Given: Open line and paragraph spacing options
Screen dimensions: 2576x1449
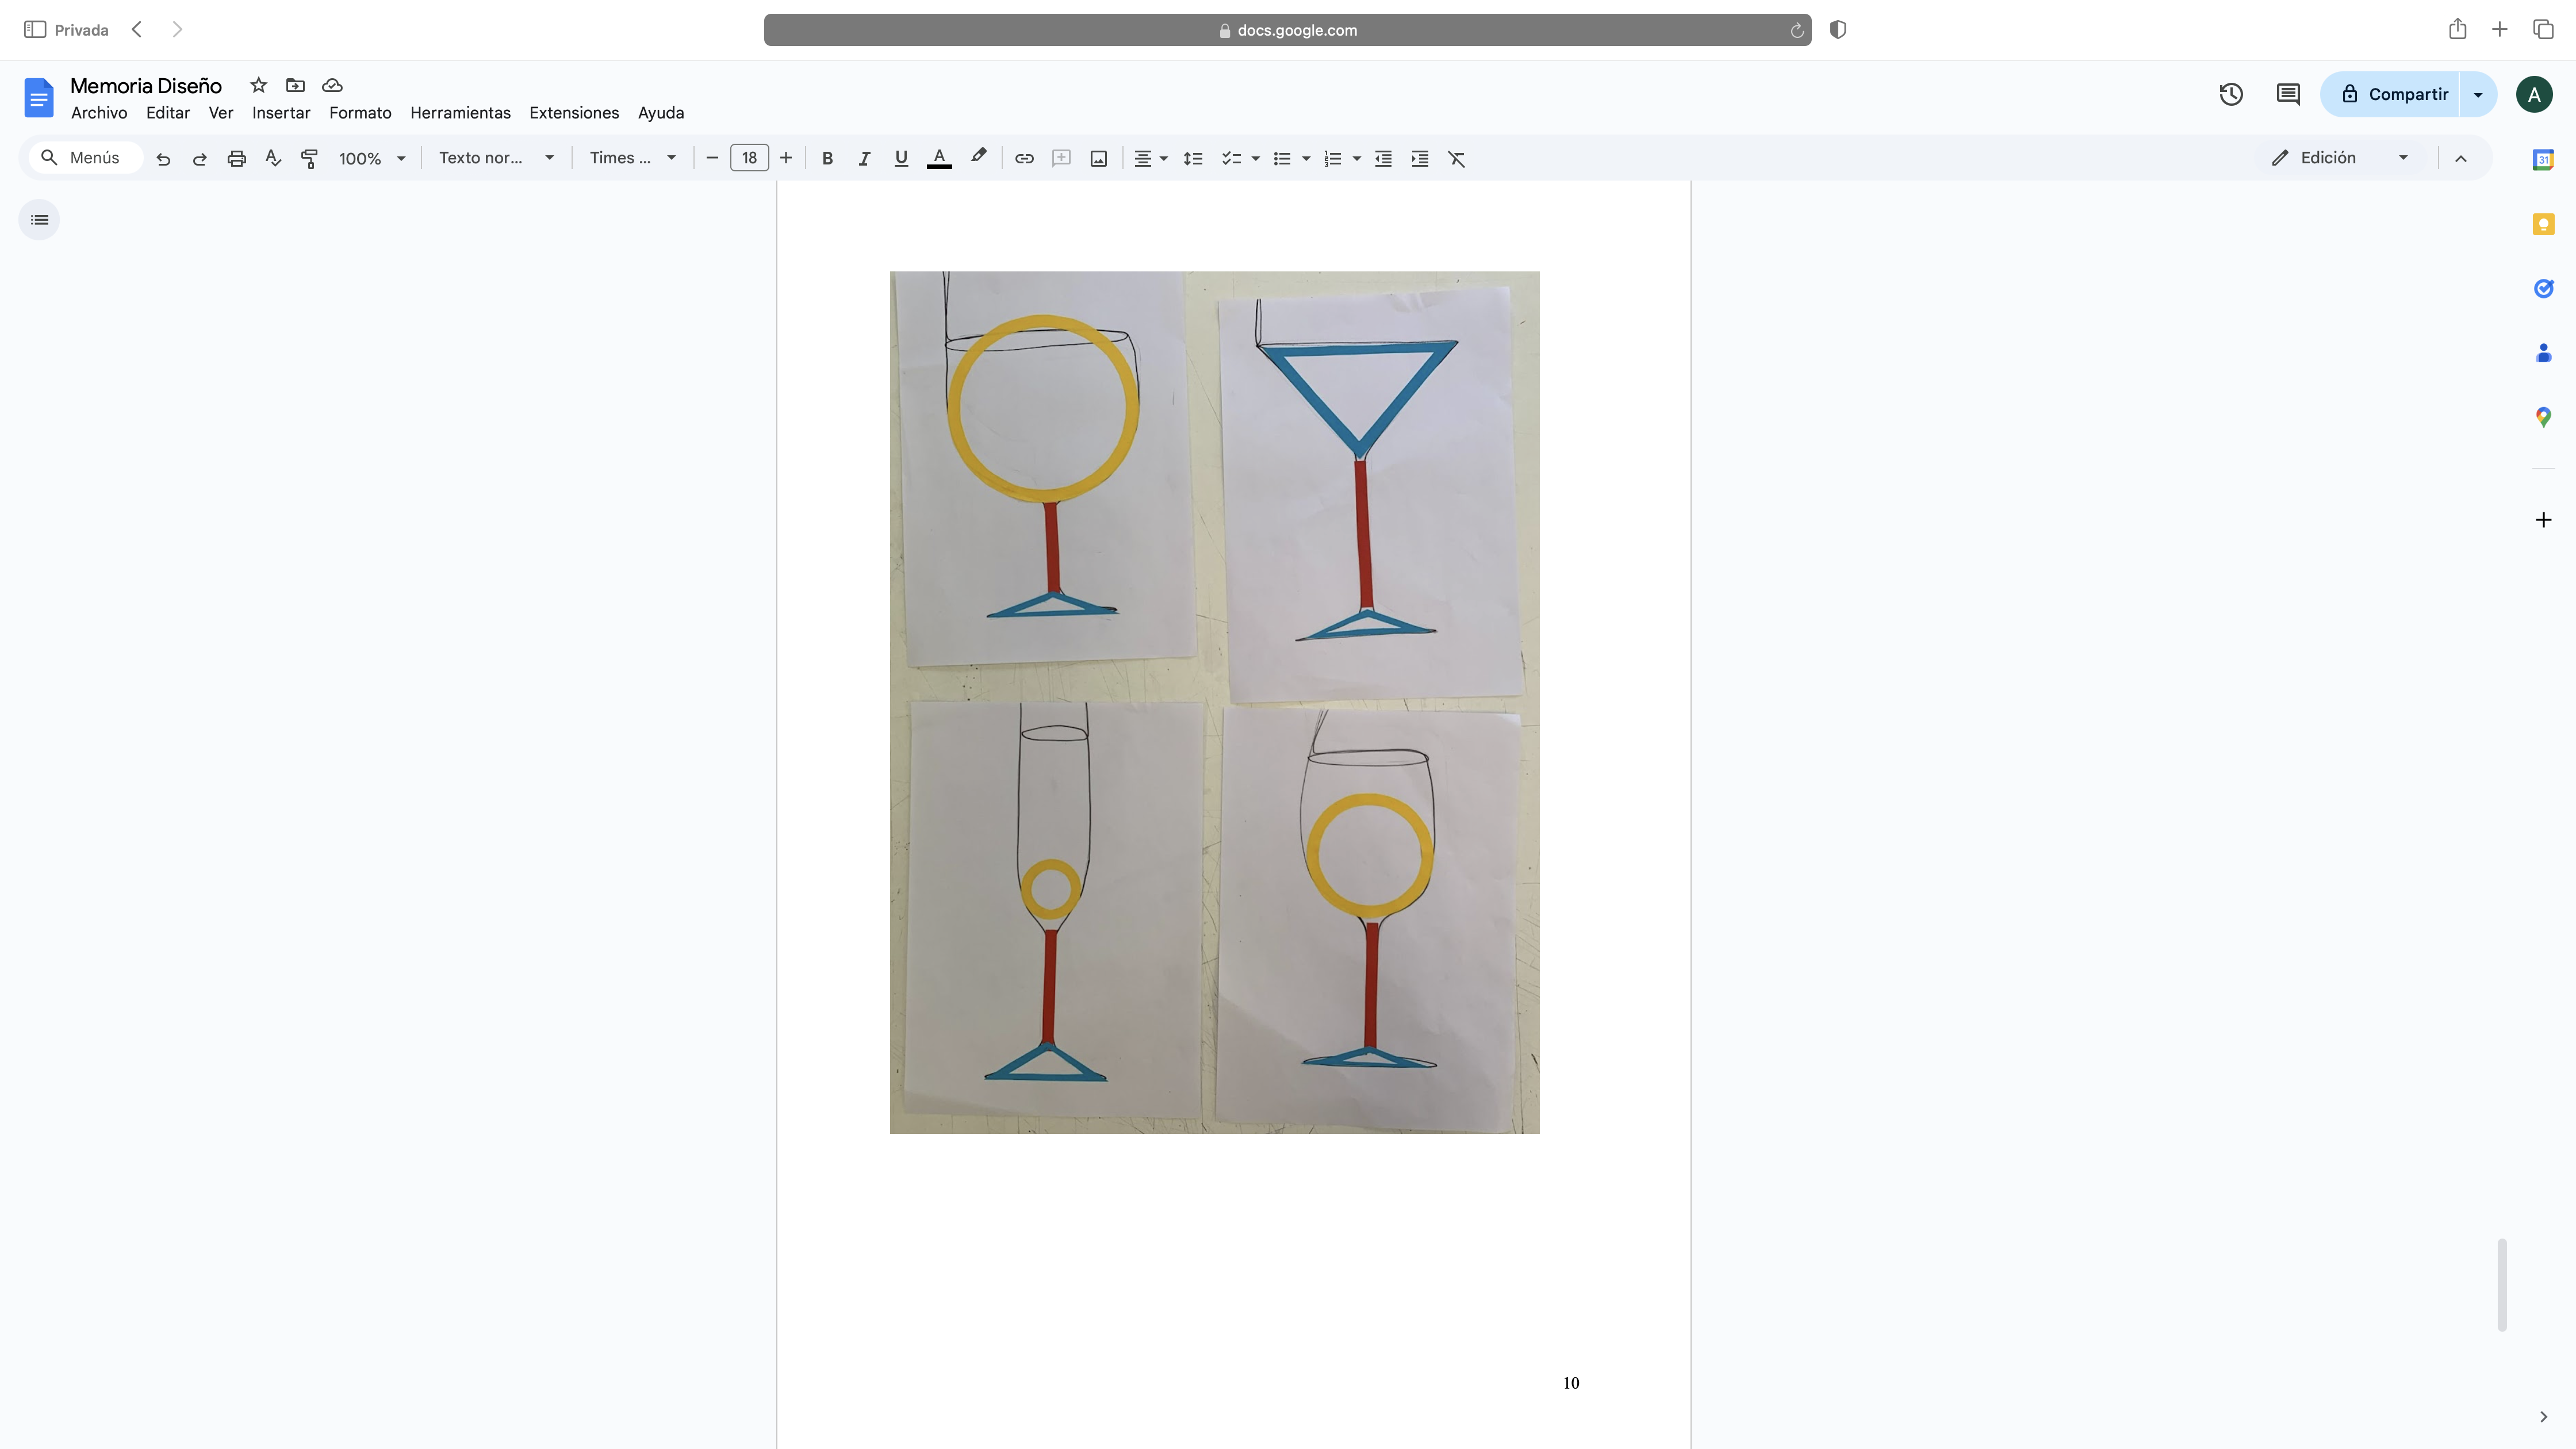Looking at the screenshot, I should pos(1192,158).
